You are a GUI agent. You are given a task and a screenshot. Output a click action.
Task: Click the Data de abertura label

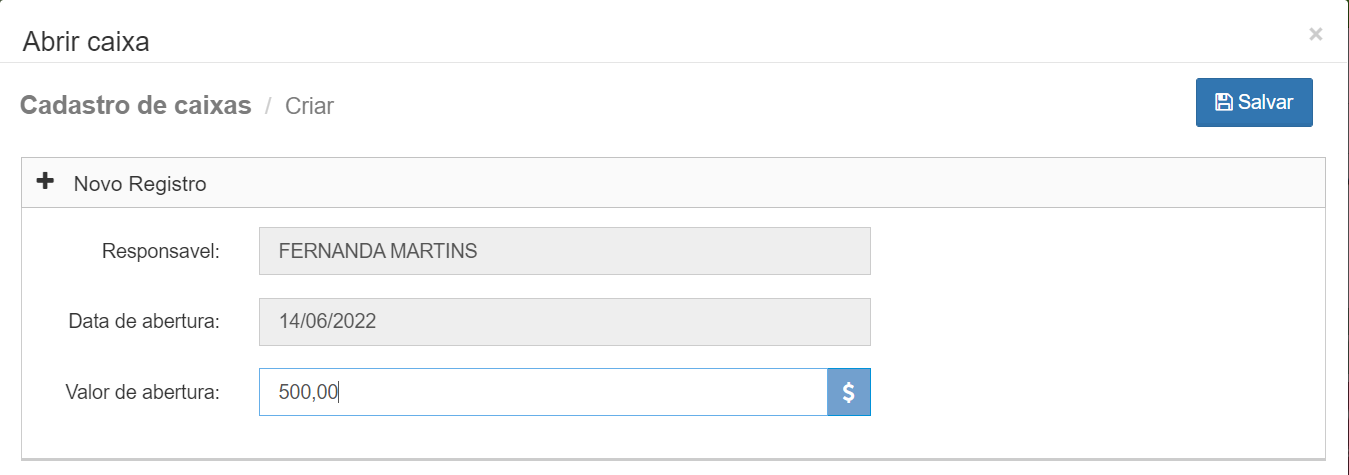[144, 322]
